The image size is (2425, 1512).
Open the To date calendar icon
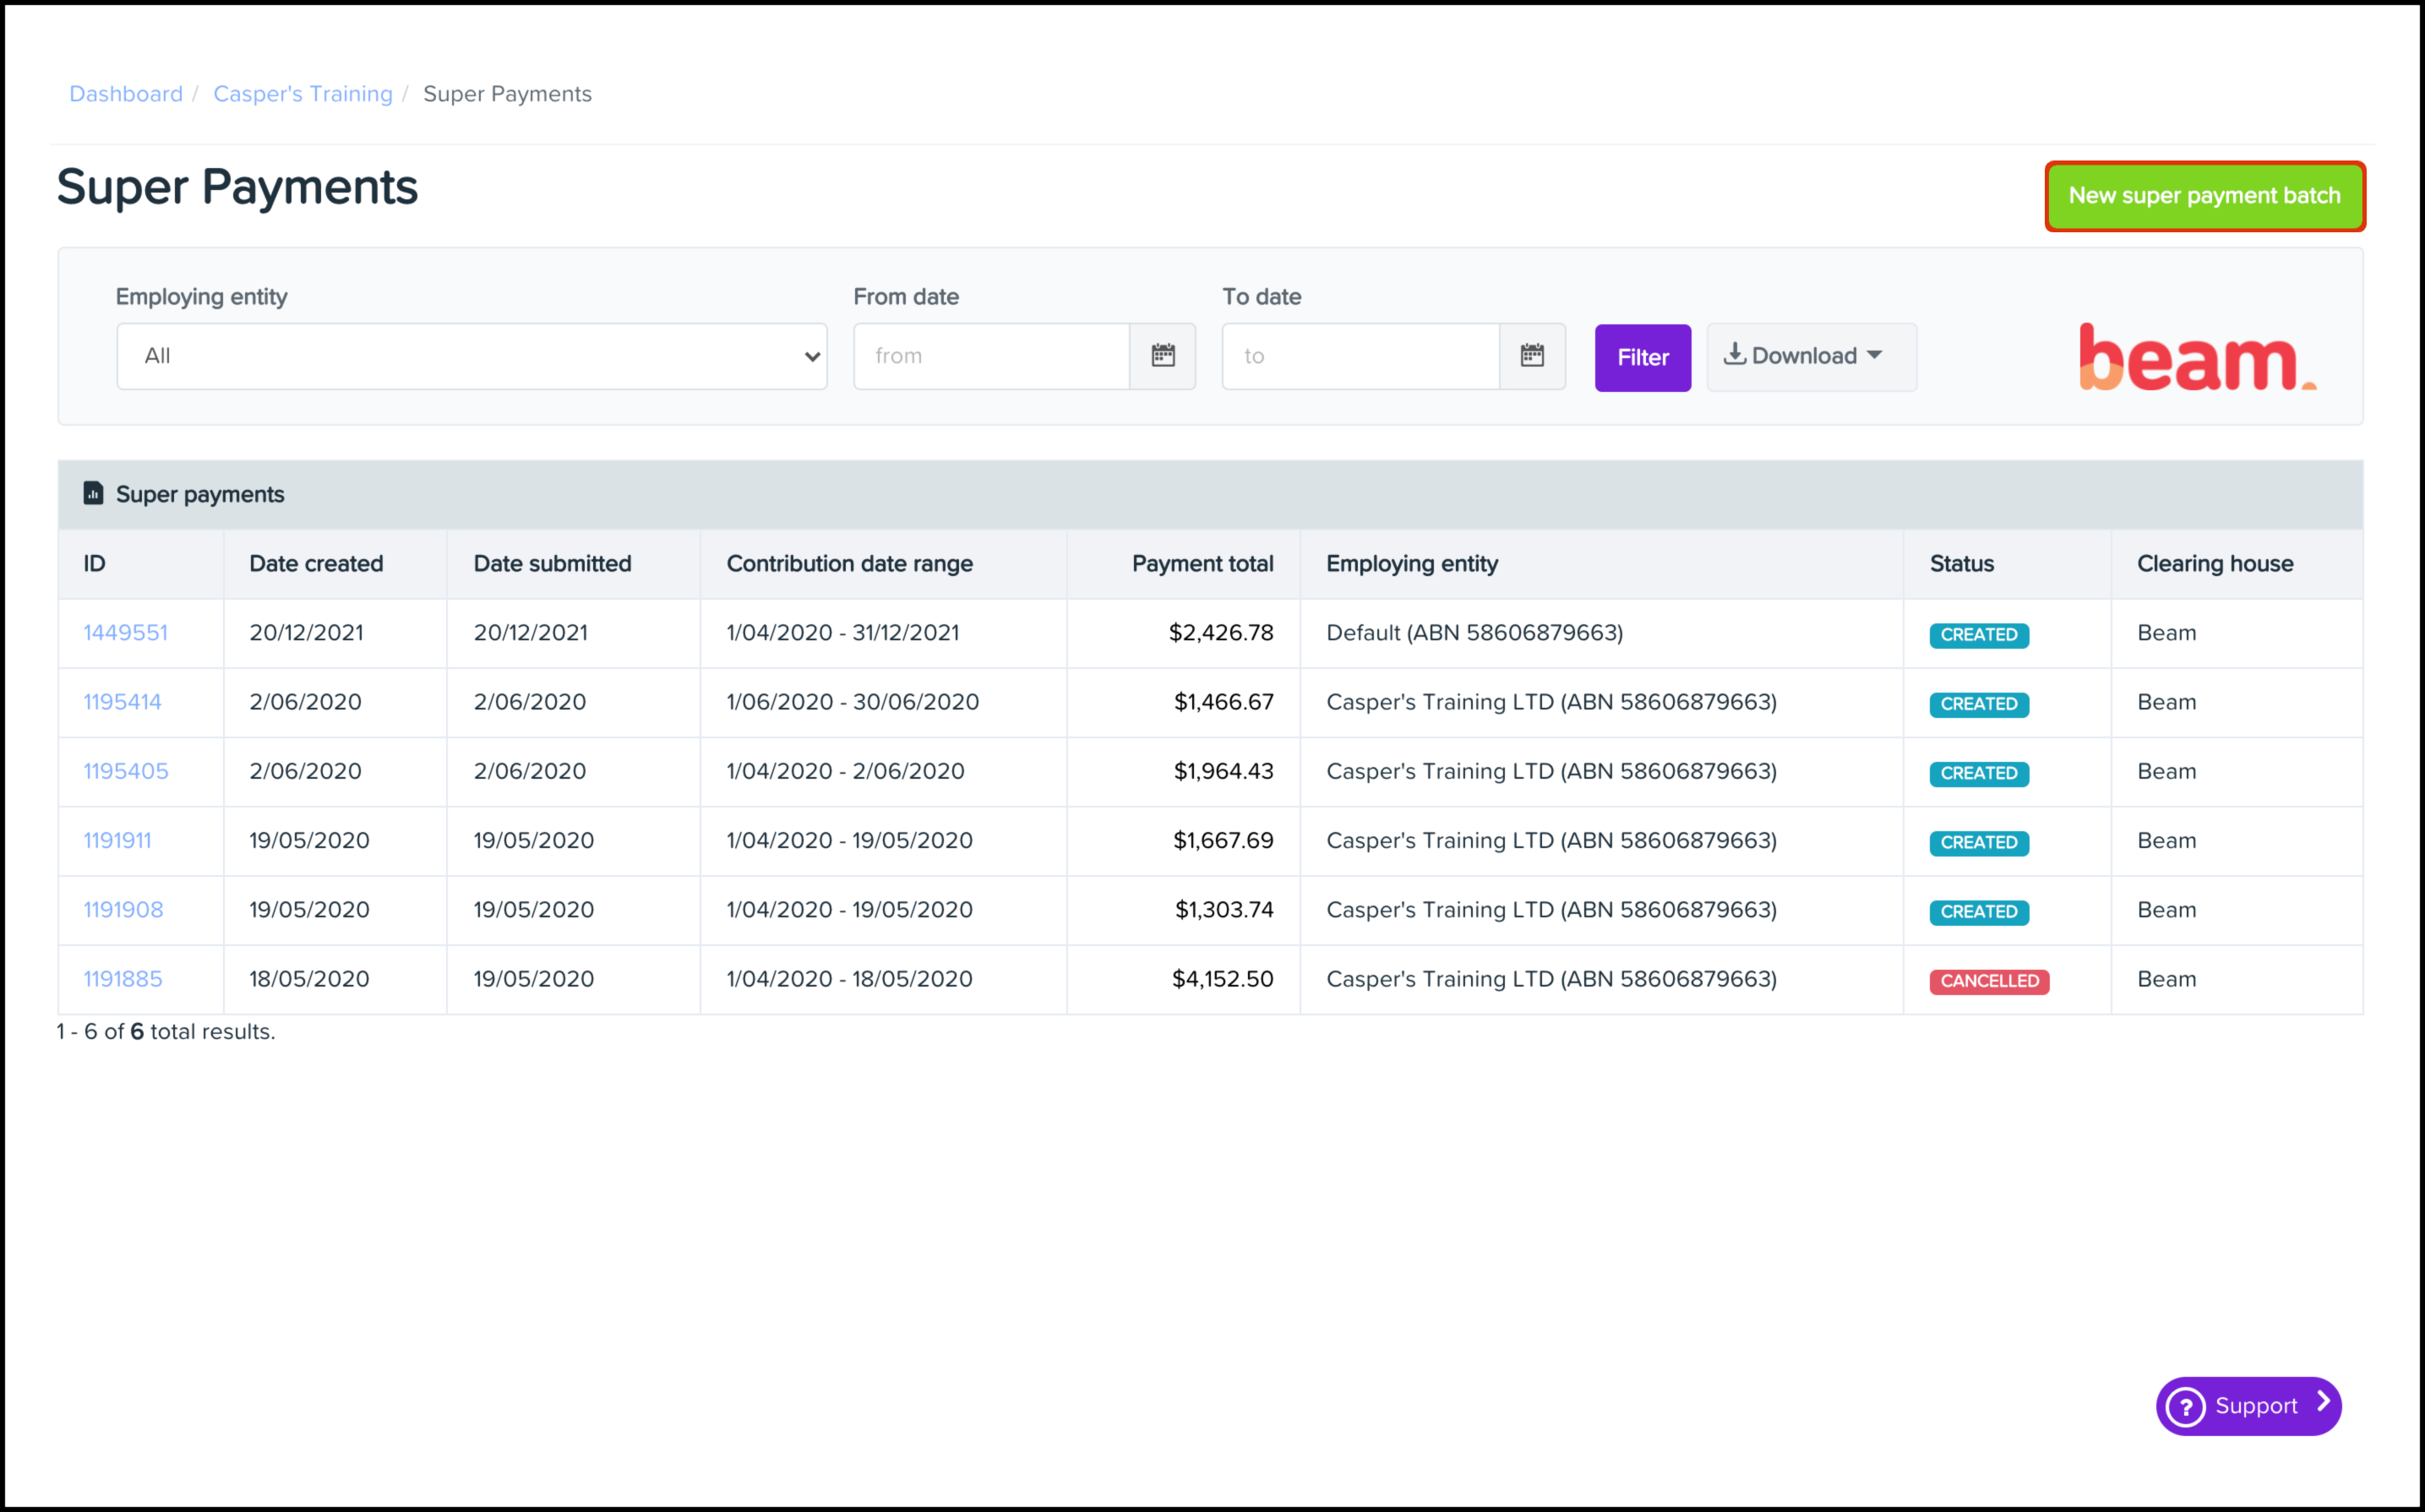point(1531,356)
